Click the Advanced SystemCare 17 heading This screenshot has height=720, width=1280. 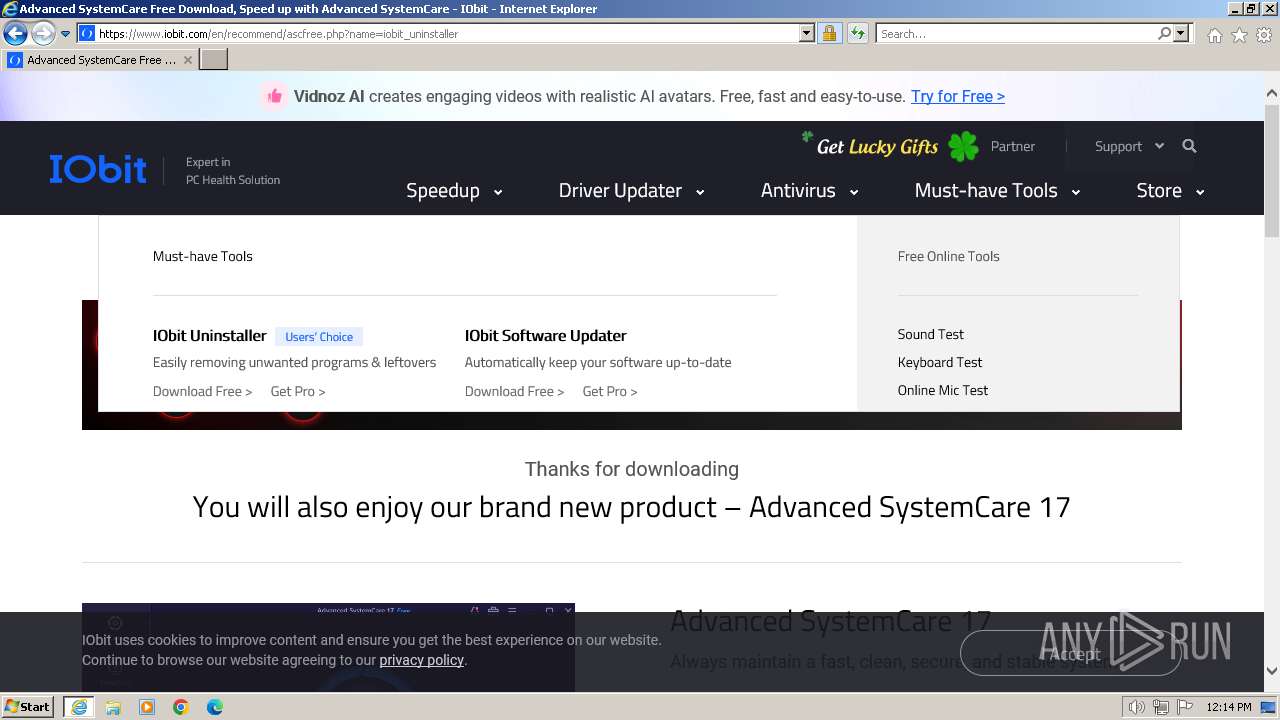[830, 621]
